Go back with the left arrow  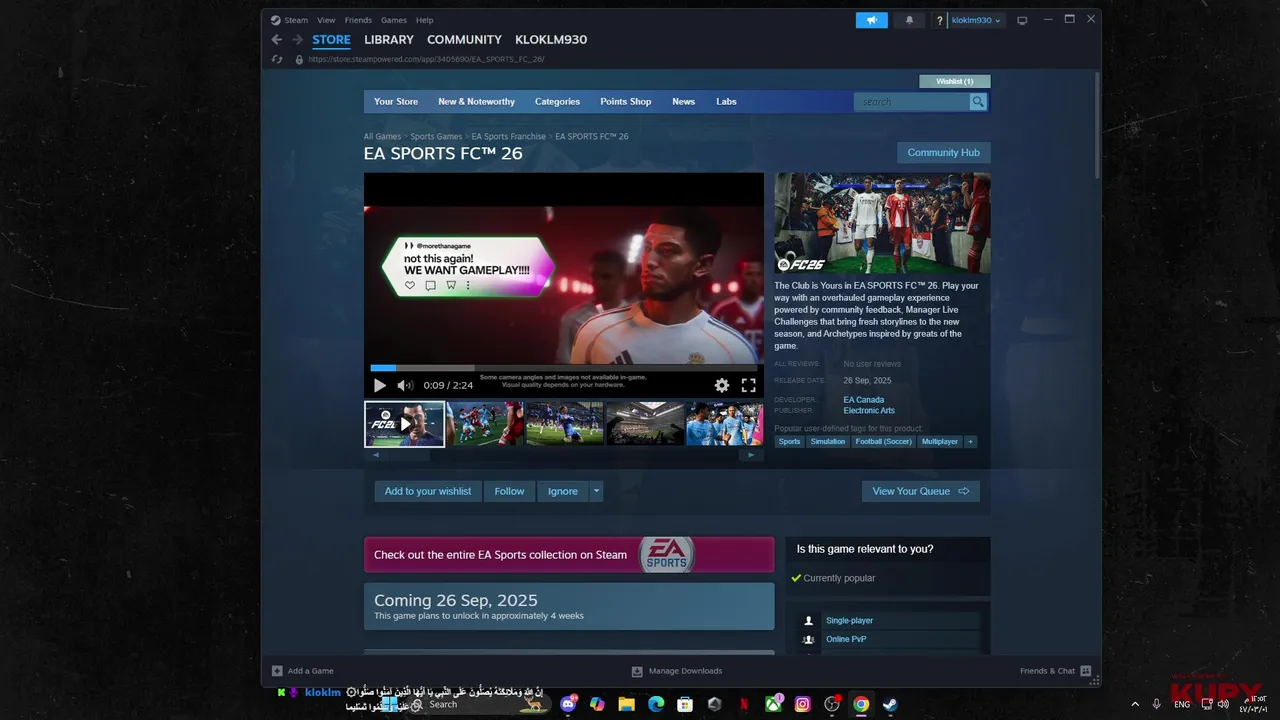pos(277,40)
